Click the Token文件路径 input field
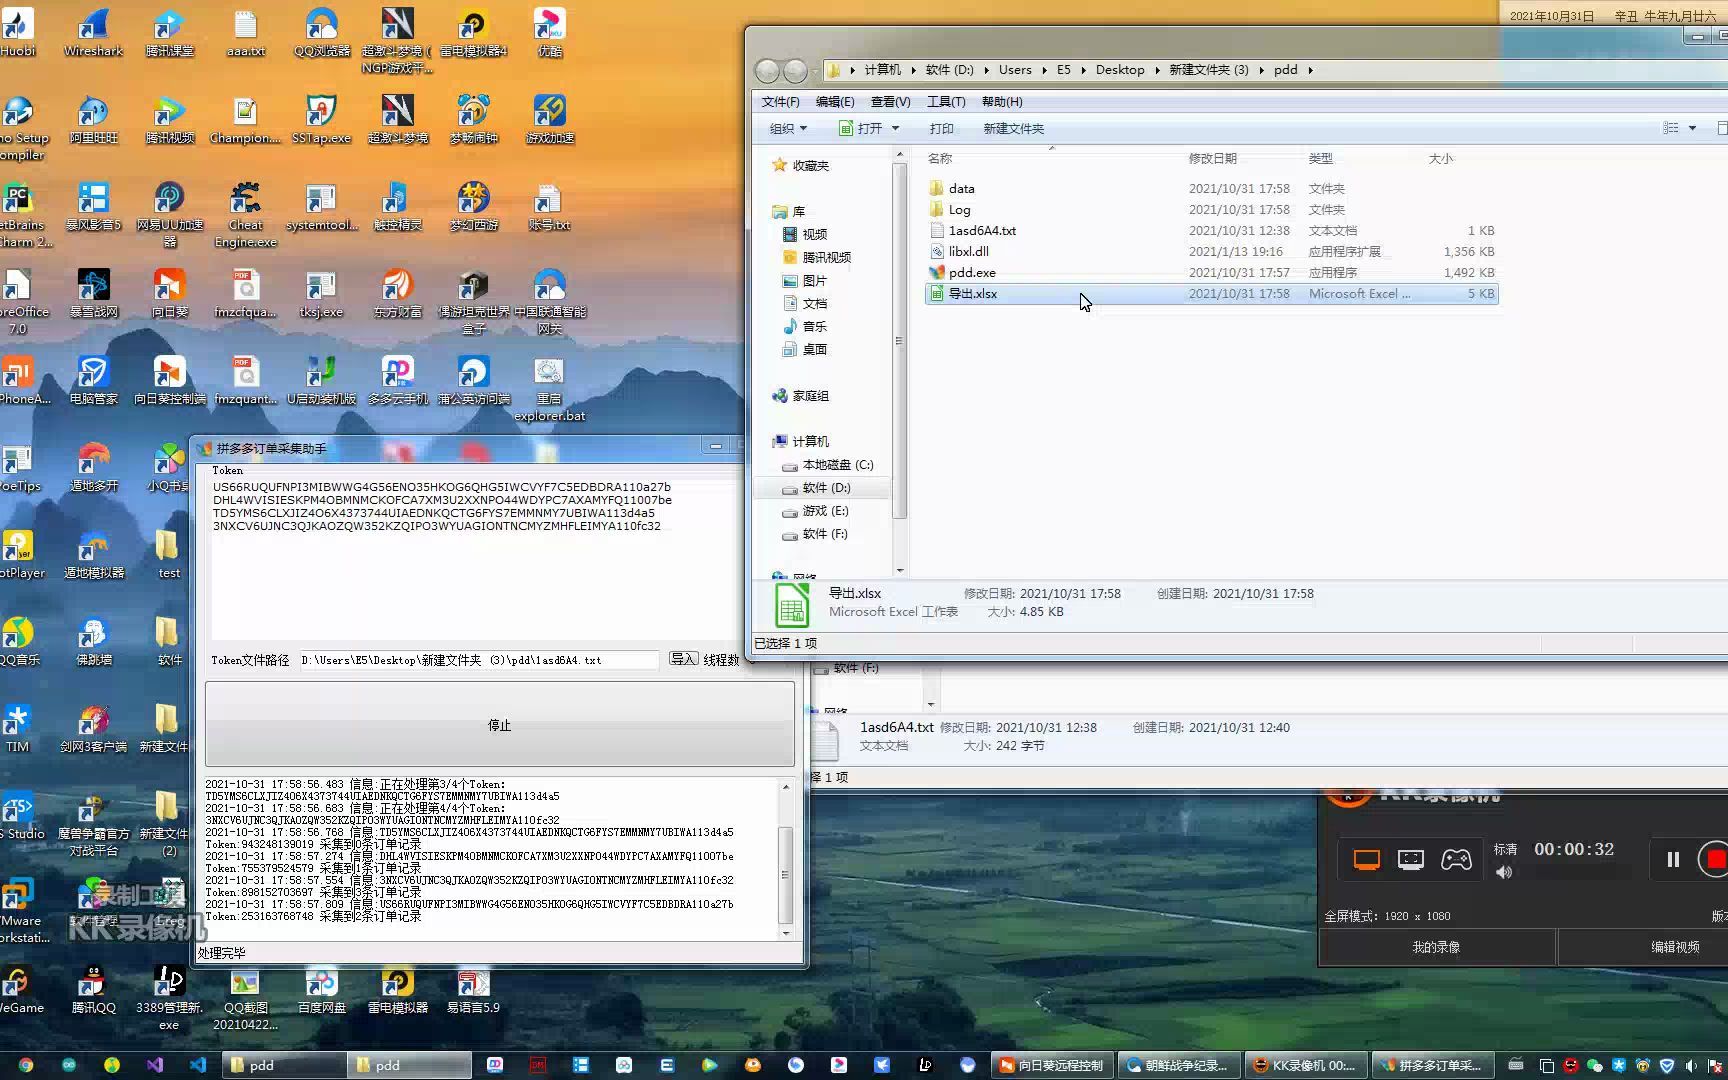The height and width of the screenshot is (1080, 1728). pyautogui.click(x=480, y=660)
